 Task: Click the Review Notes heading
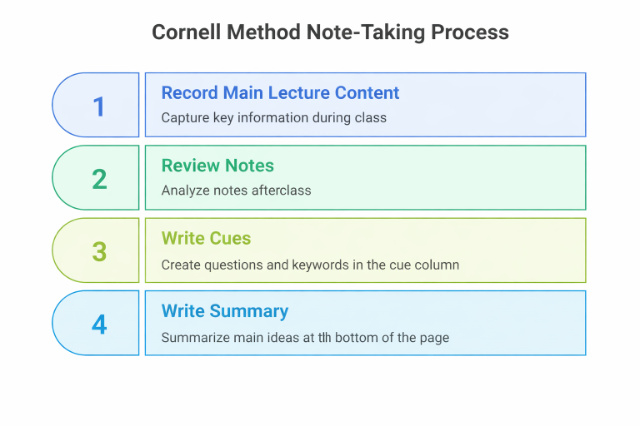[x=217, y=166]
